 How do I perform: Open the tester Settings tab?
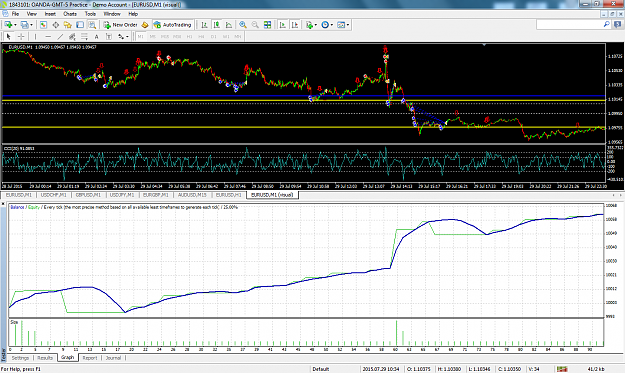20,358
